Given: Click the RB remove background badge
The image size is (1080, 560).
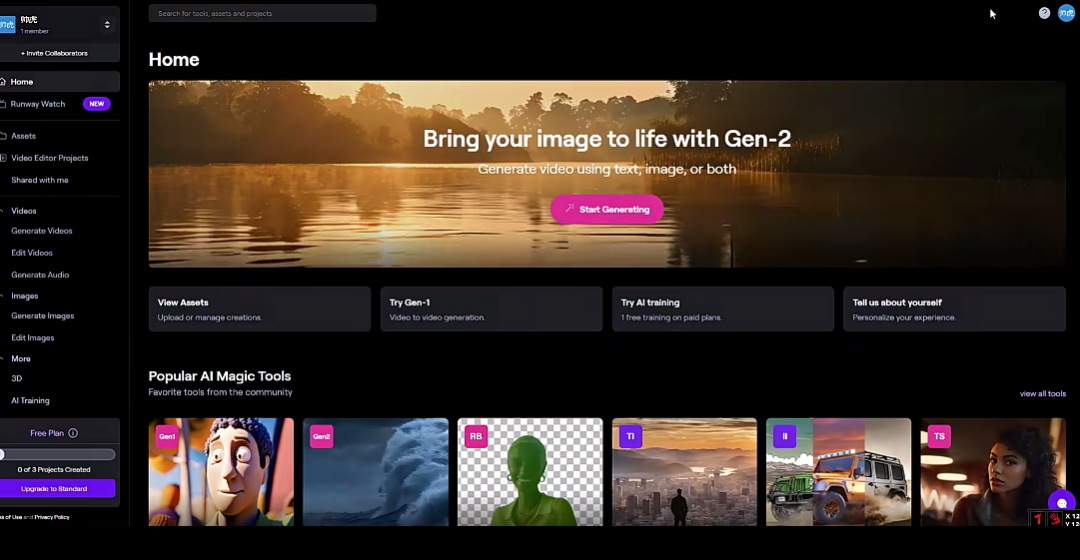Looking at the screenshot, I should [x=476, y=436].
